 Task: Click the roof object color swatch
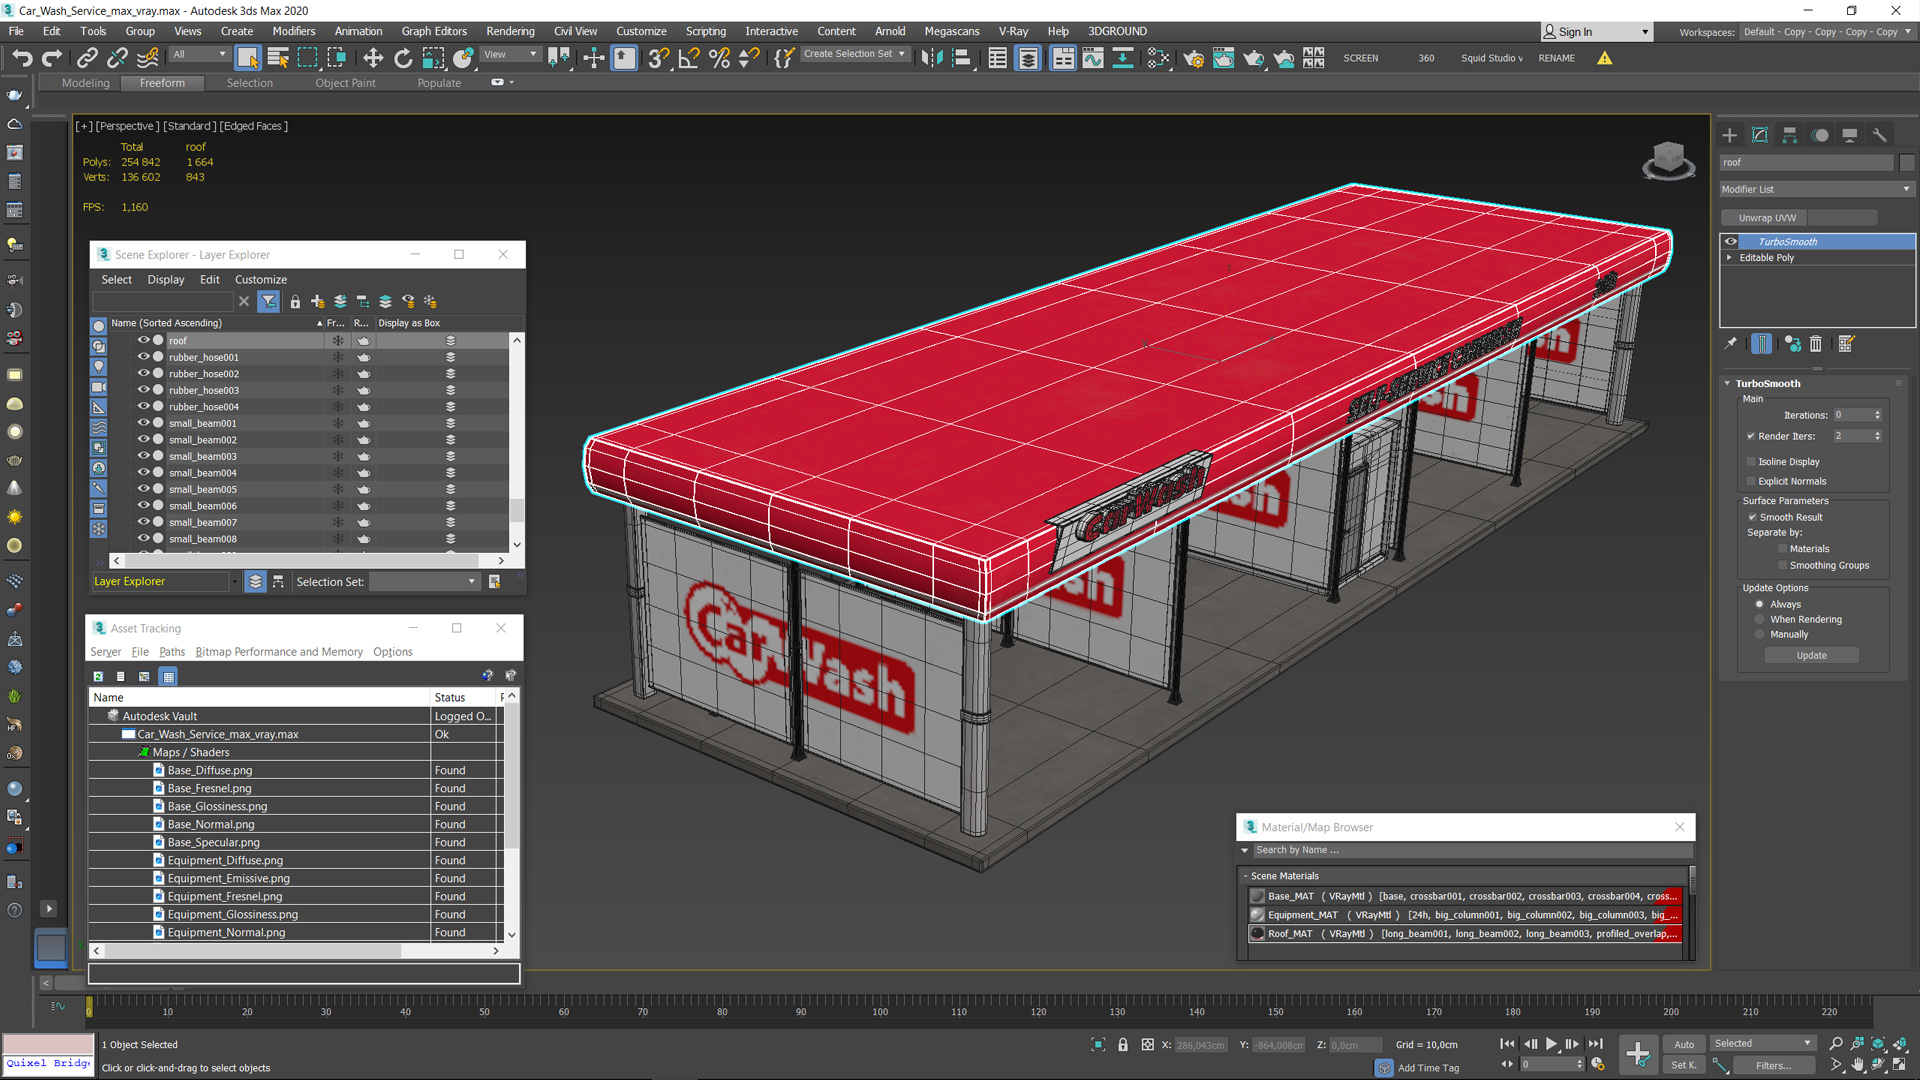coord(1907,163)
